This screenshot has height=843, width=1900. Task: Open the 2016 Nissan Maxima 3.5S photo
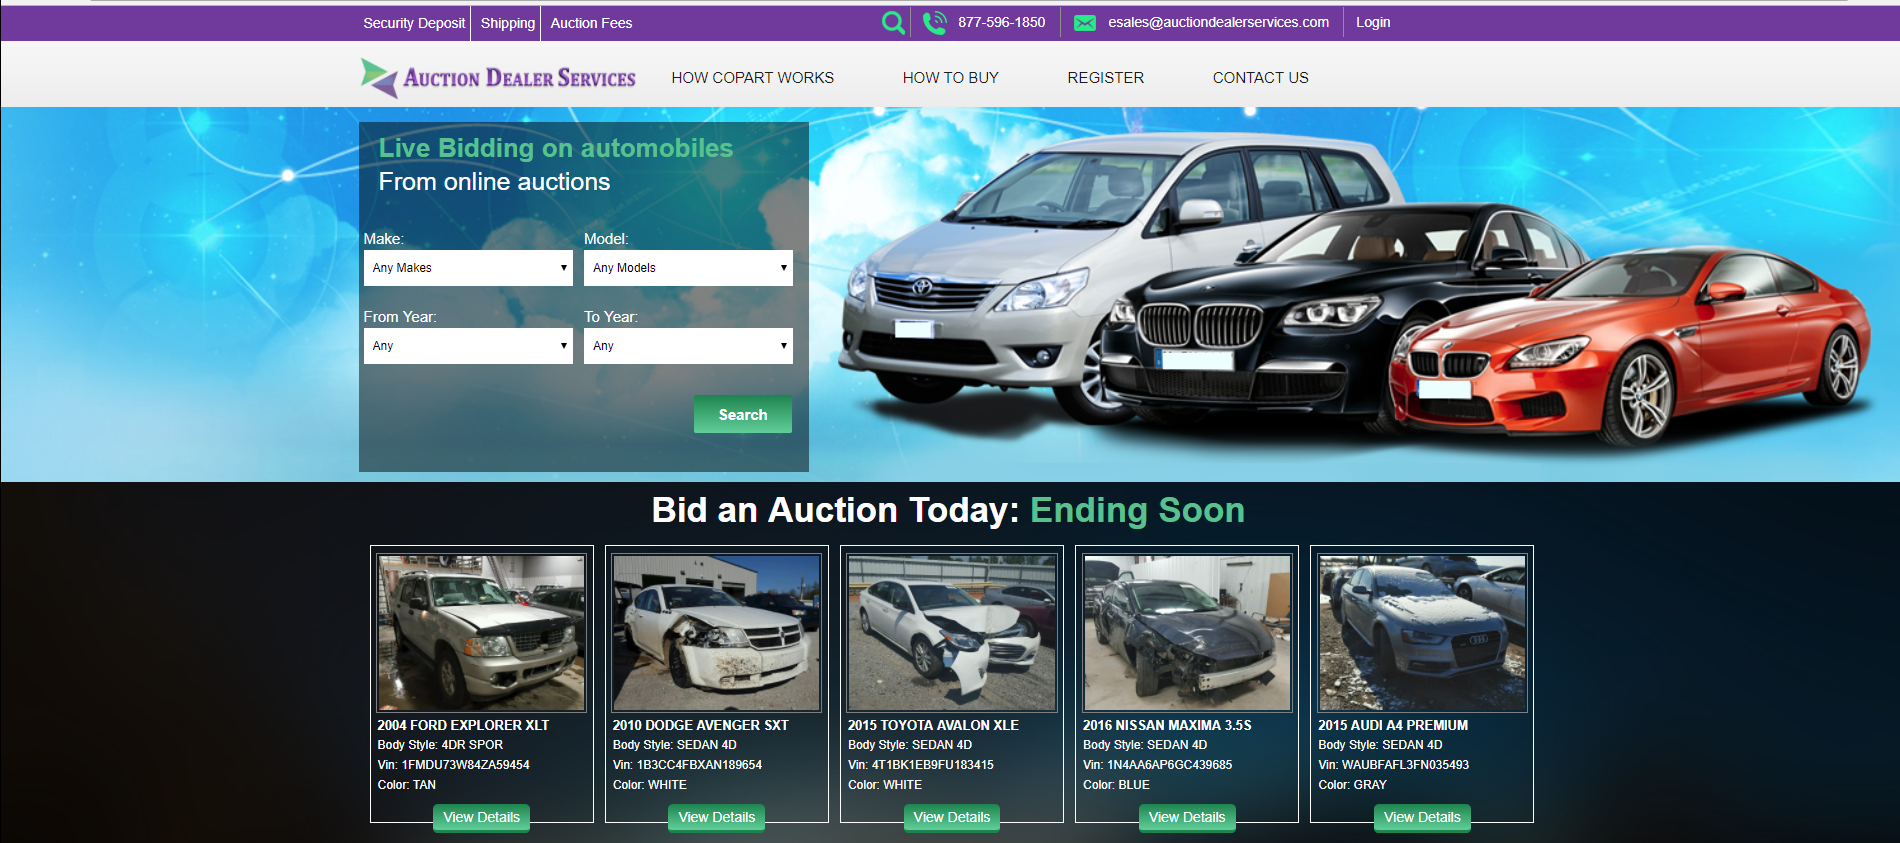coord(1187,633)
